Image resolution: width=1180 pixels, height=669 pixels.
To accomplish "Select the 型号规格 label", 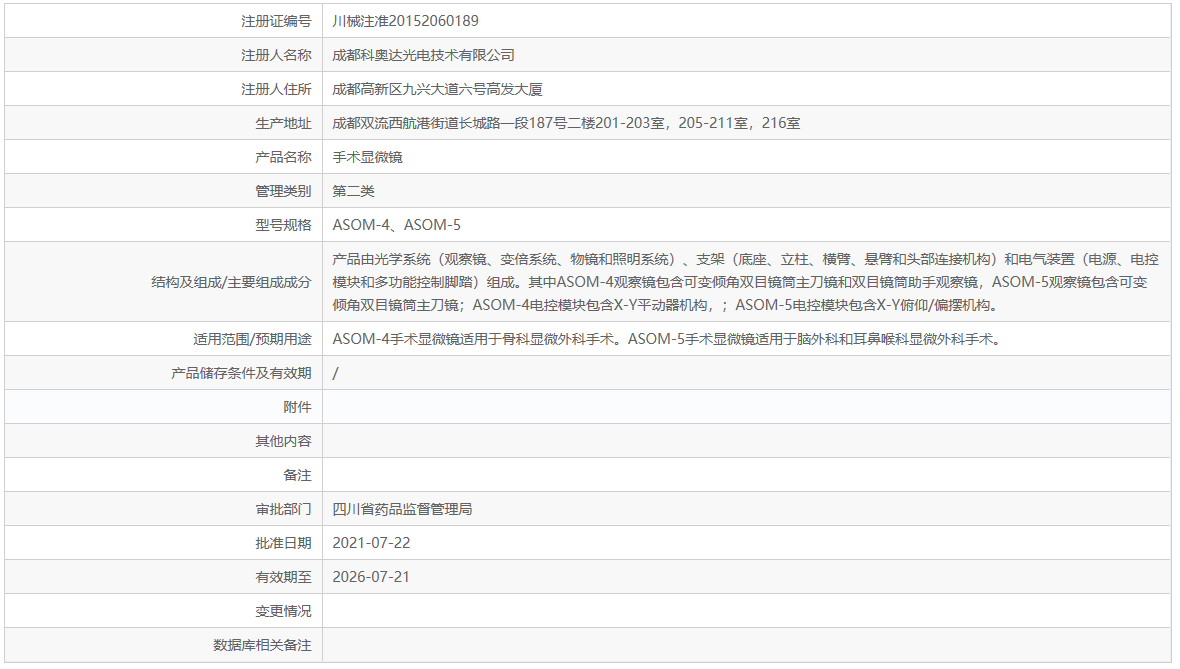I will point(283,224).
